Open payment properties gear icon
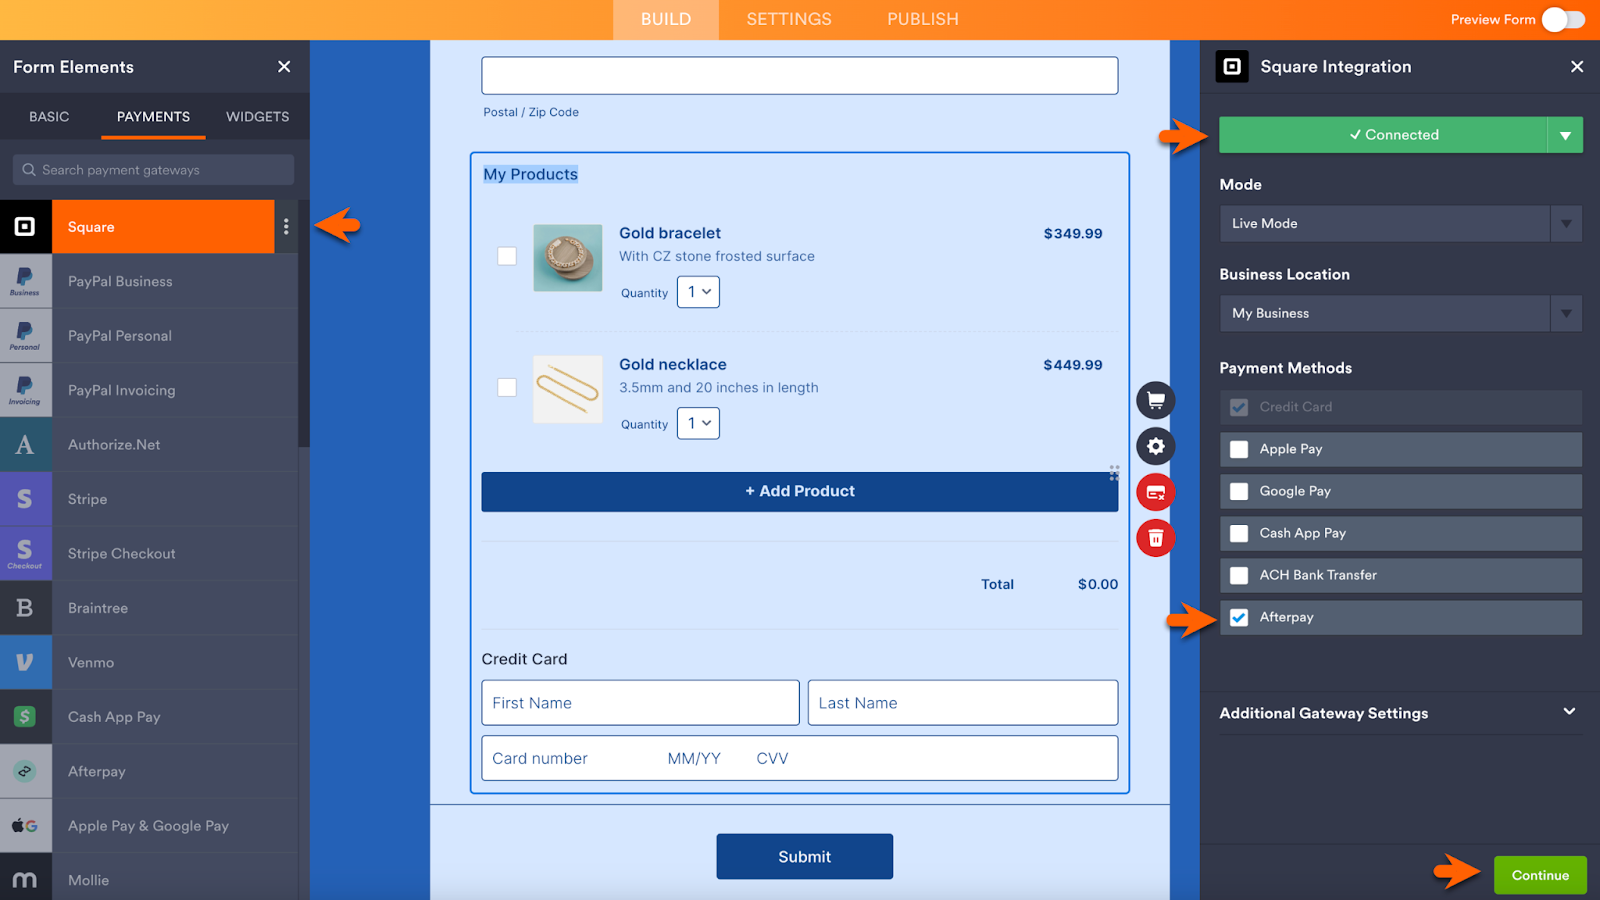 [1156, 446]
